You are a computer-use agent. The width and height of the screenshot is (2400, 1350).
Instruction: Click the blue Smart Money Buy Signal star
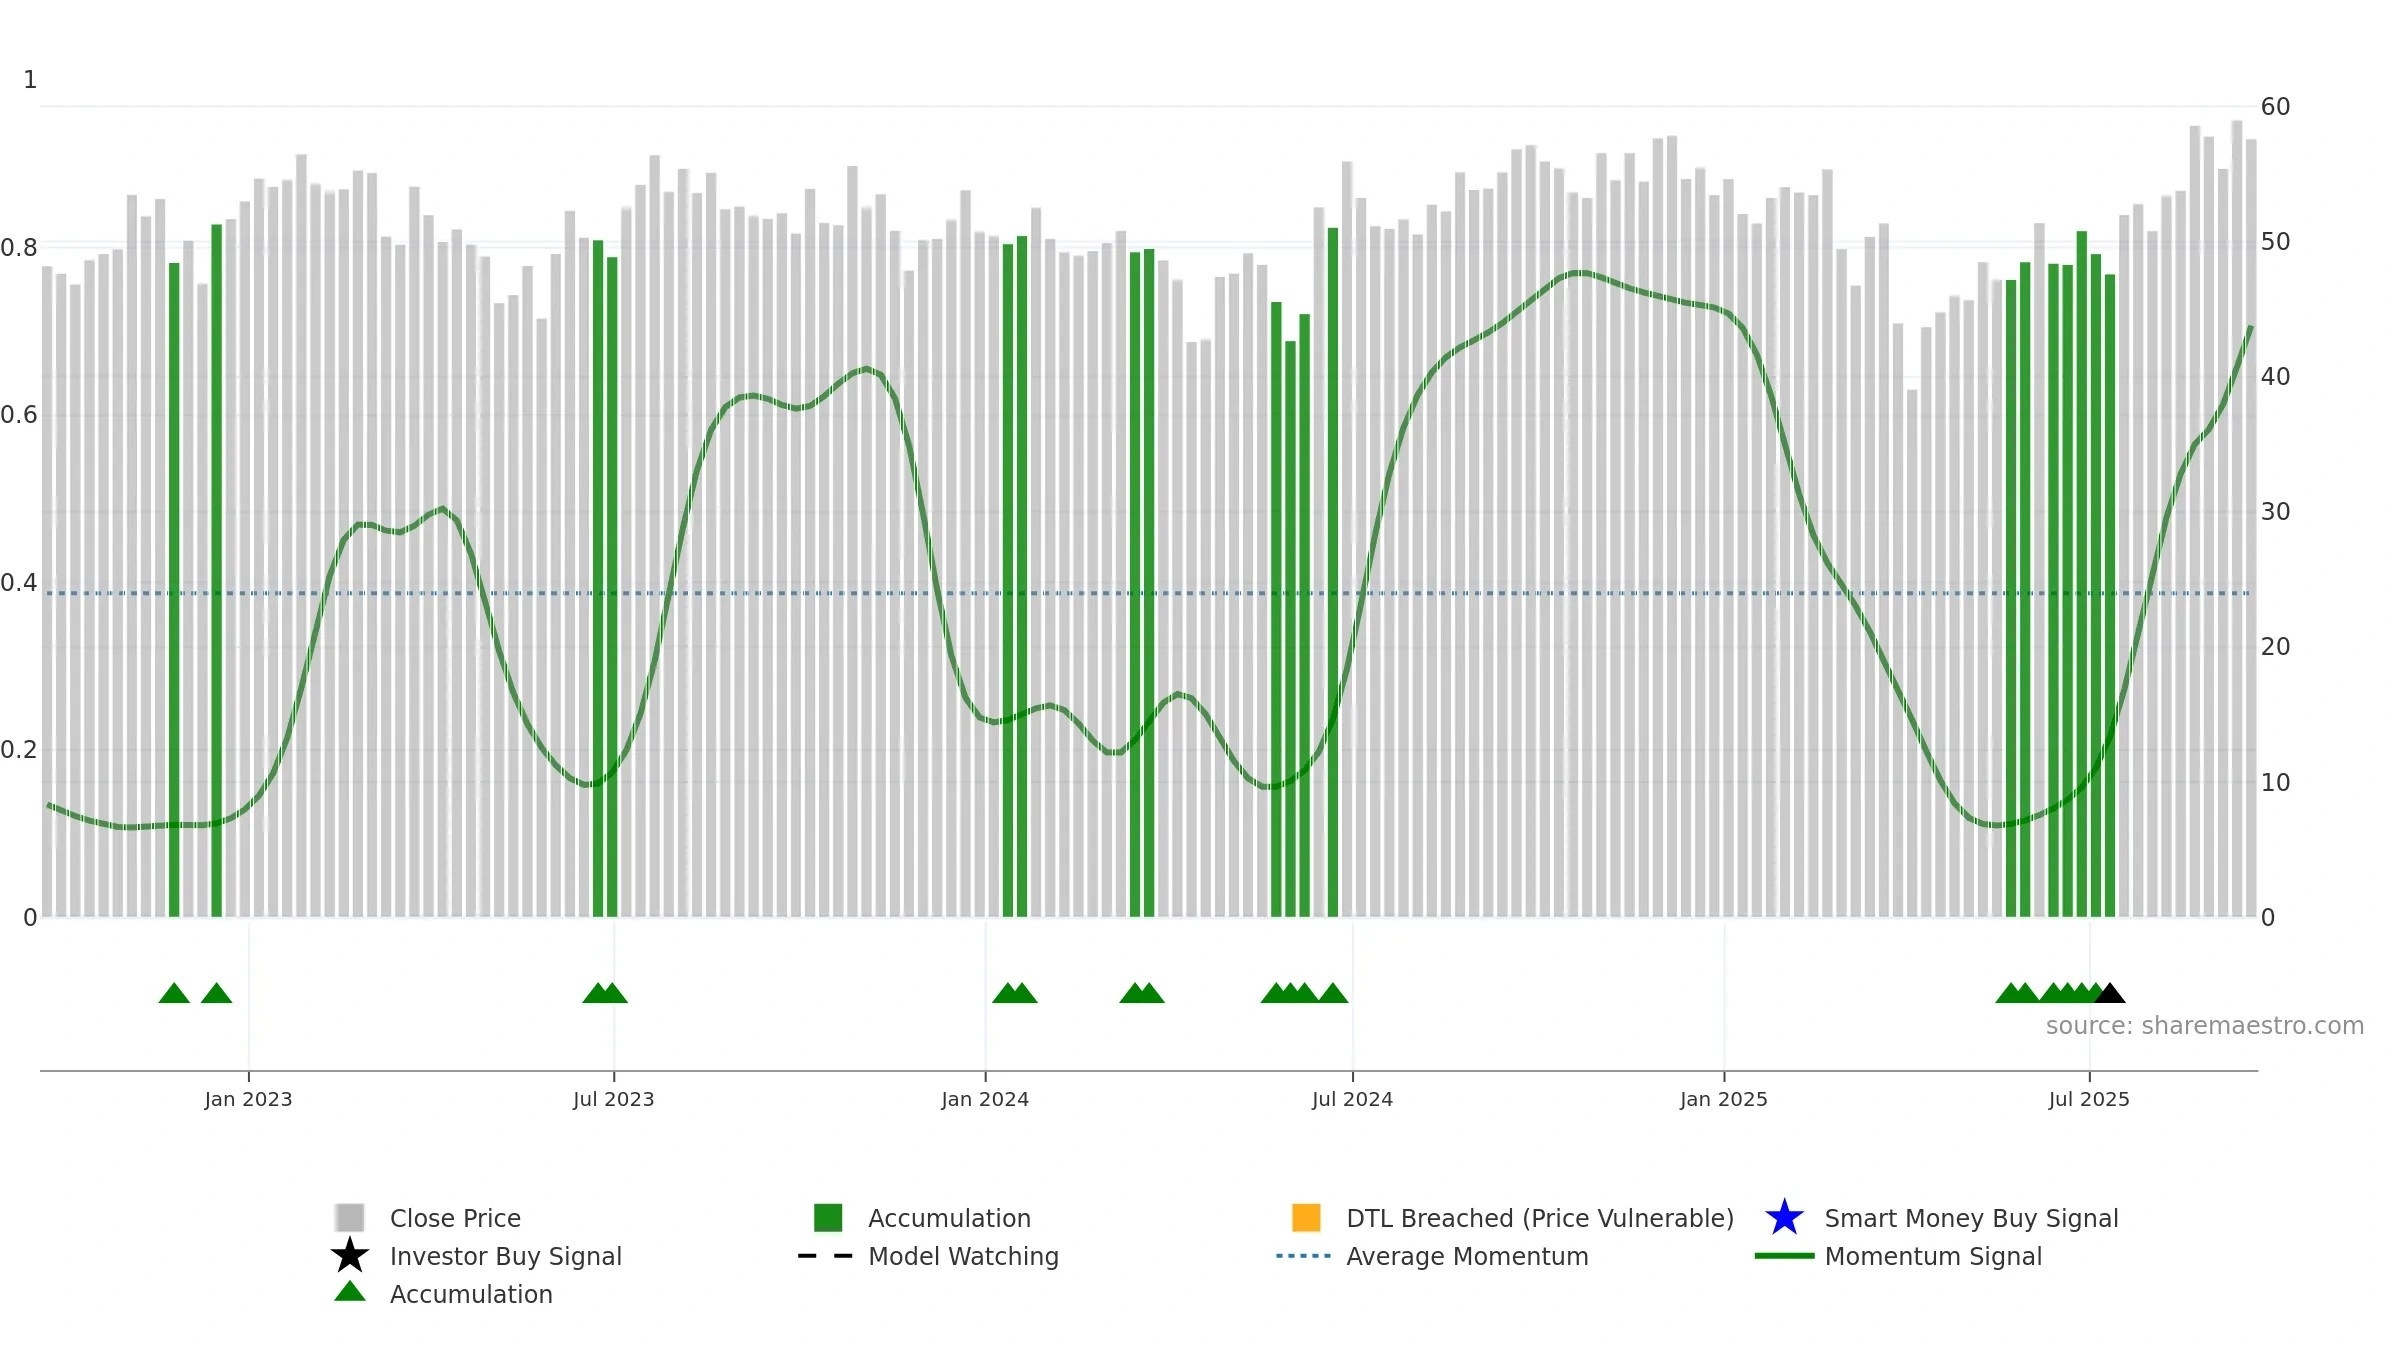coord(1784,1218)
